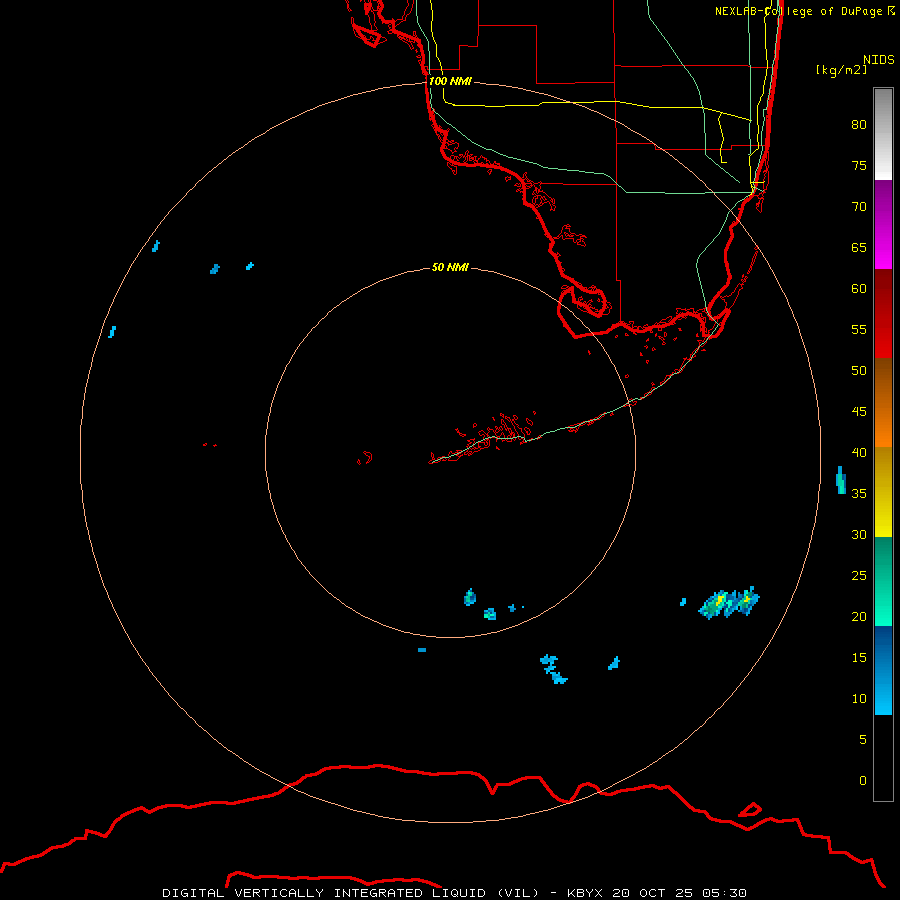Select scale value 55
The height and width of the screenshot is (900, 900).
pos(859,329)
